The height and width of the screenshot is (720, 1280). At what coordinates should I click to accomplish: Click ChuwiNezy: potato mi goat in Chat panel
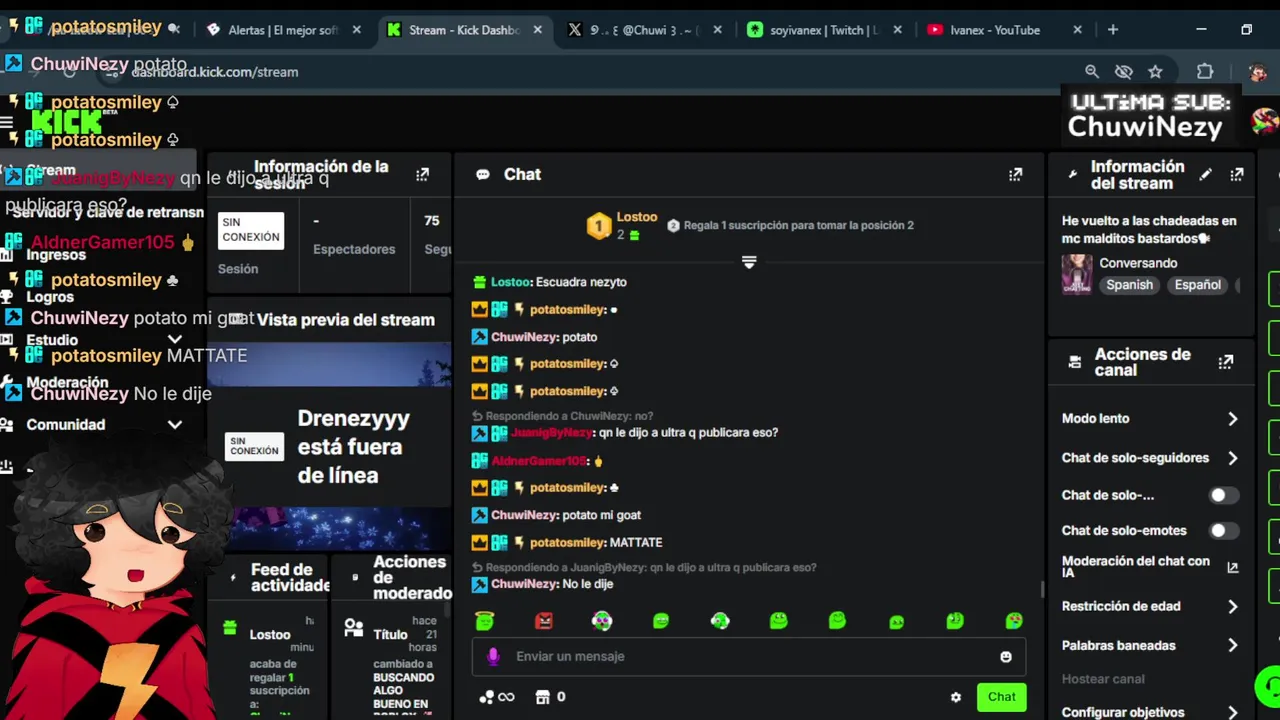point(557,515)
